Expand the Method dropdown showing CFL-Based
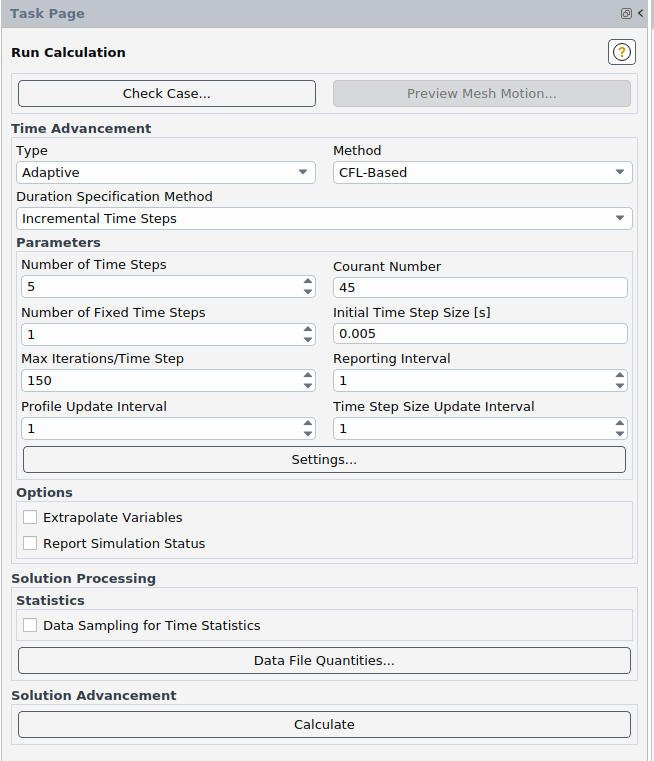The image size is (654, 761). 482,172
